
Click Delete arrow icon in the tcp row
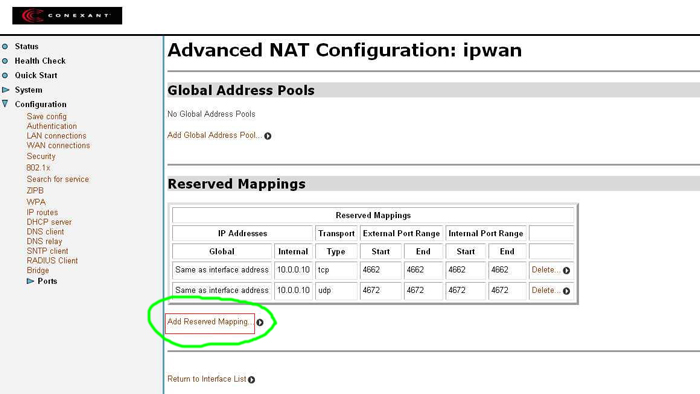pyautogui.click(x=566, y=270)
